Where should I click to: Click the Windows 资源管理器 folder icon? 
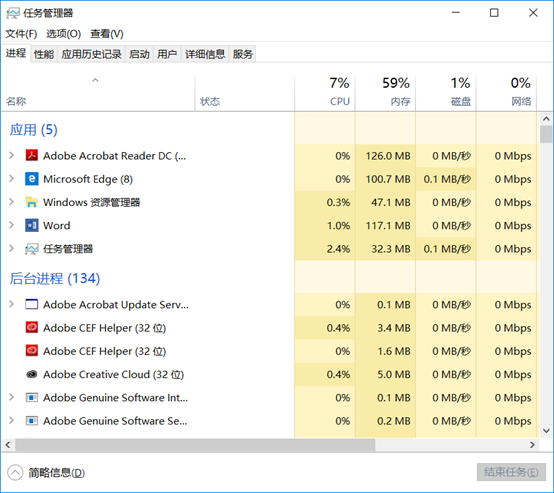pyautogui.click(x=32, y=202)
